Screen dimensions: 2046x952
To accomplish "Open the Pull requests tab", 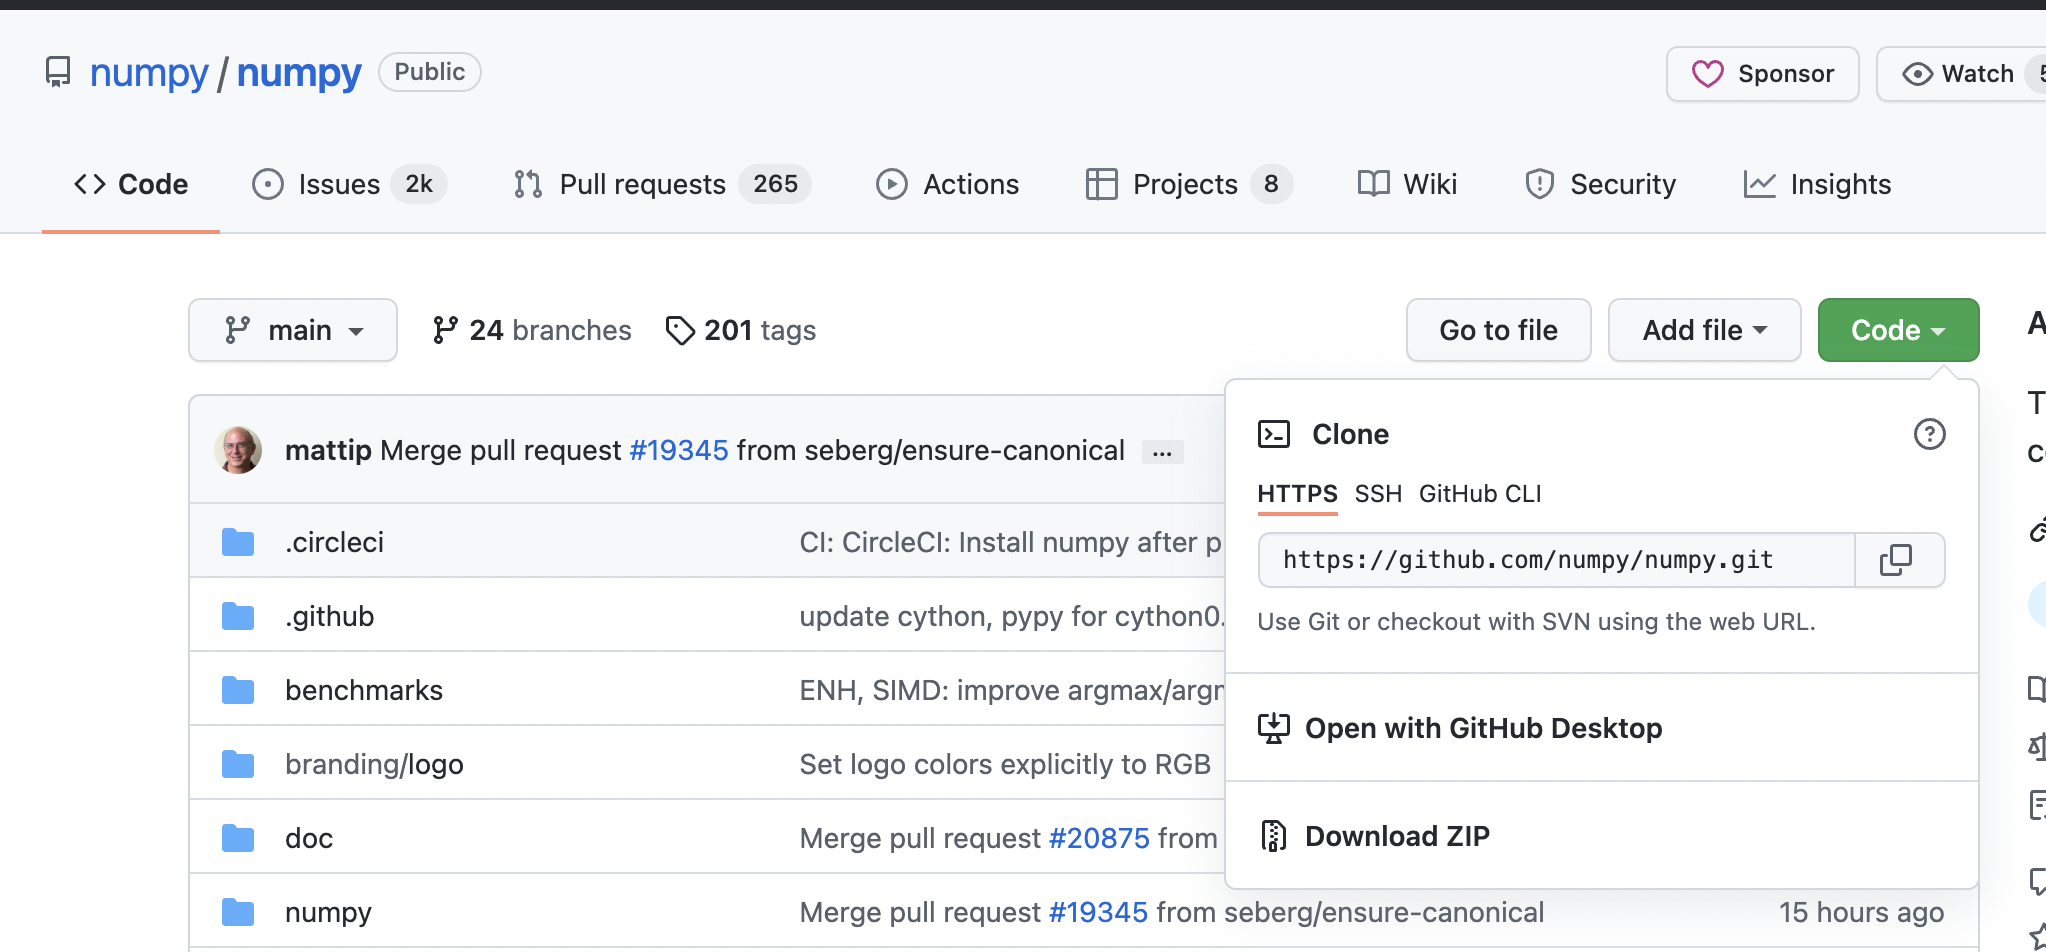I will (662, 184).
